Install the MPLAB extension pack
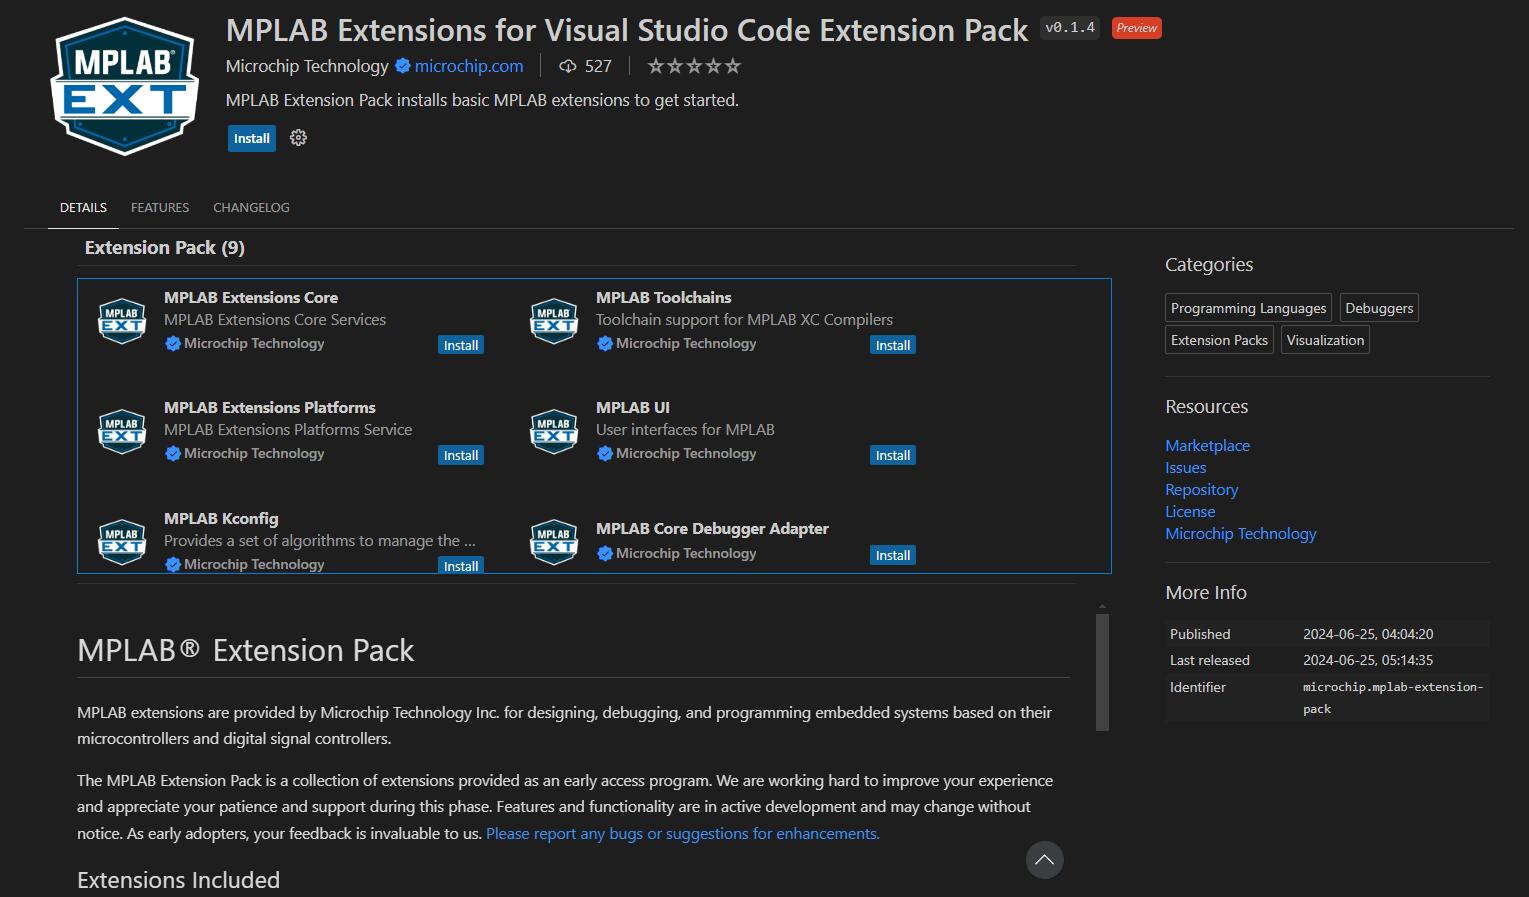The height and width of the screenshot is (897, 1529). (252, 139)
